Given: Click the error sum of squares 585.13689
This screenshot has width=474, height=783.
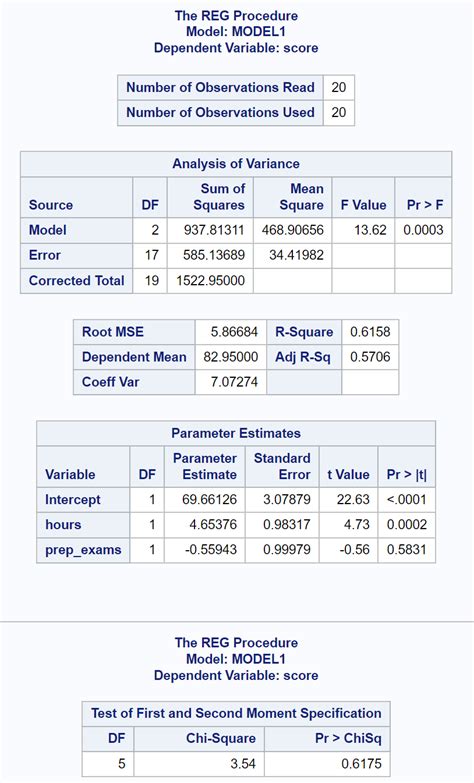Looking at the screenshot, I should point(214,255).
